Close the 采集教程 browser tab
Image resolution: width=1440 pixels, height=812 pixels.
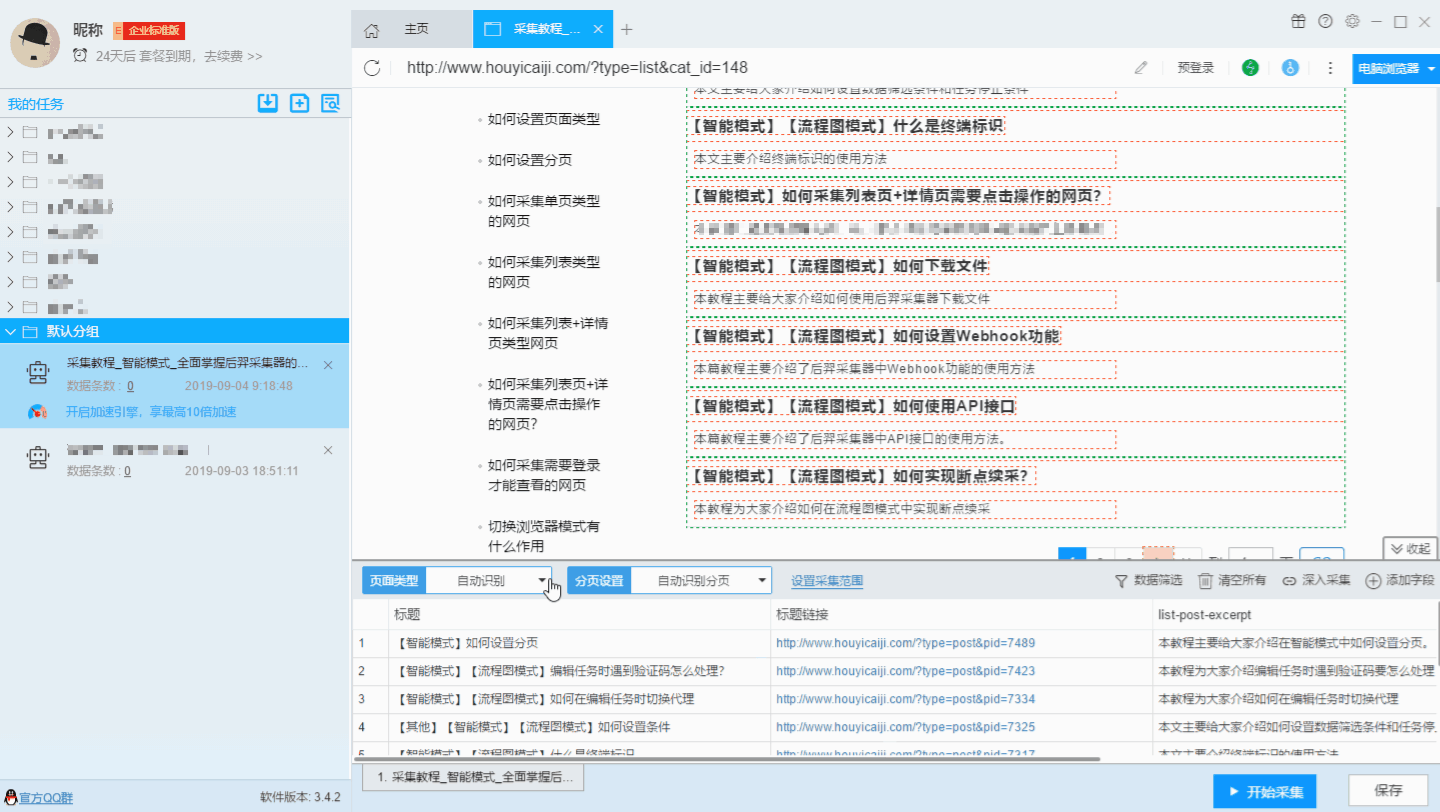pyautogui.click(x=599, y=30)
